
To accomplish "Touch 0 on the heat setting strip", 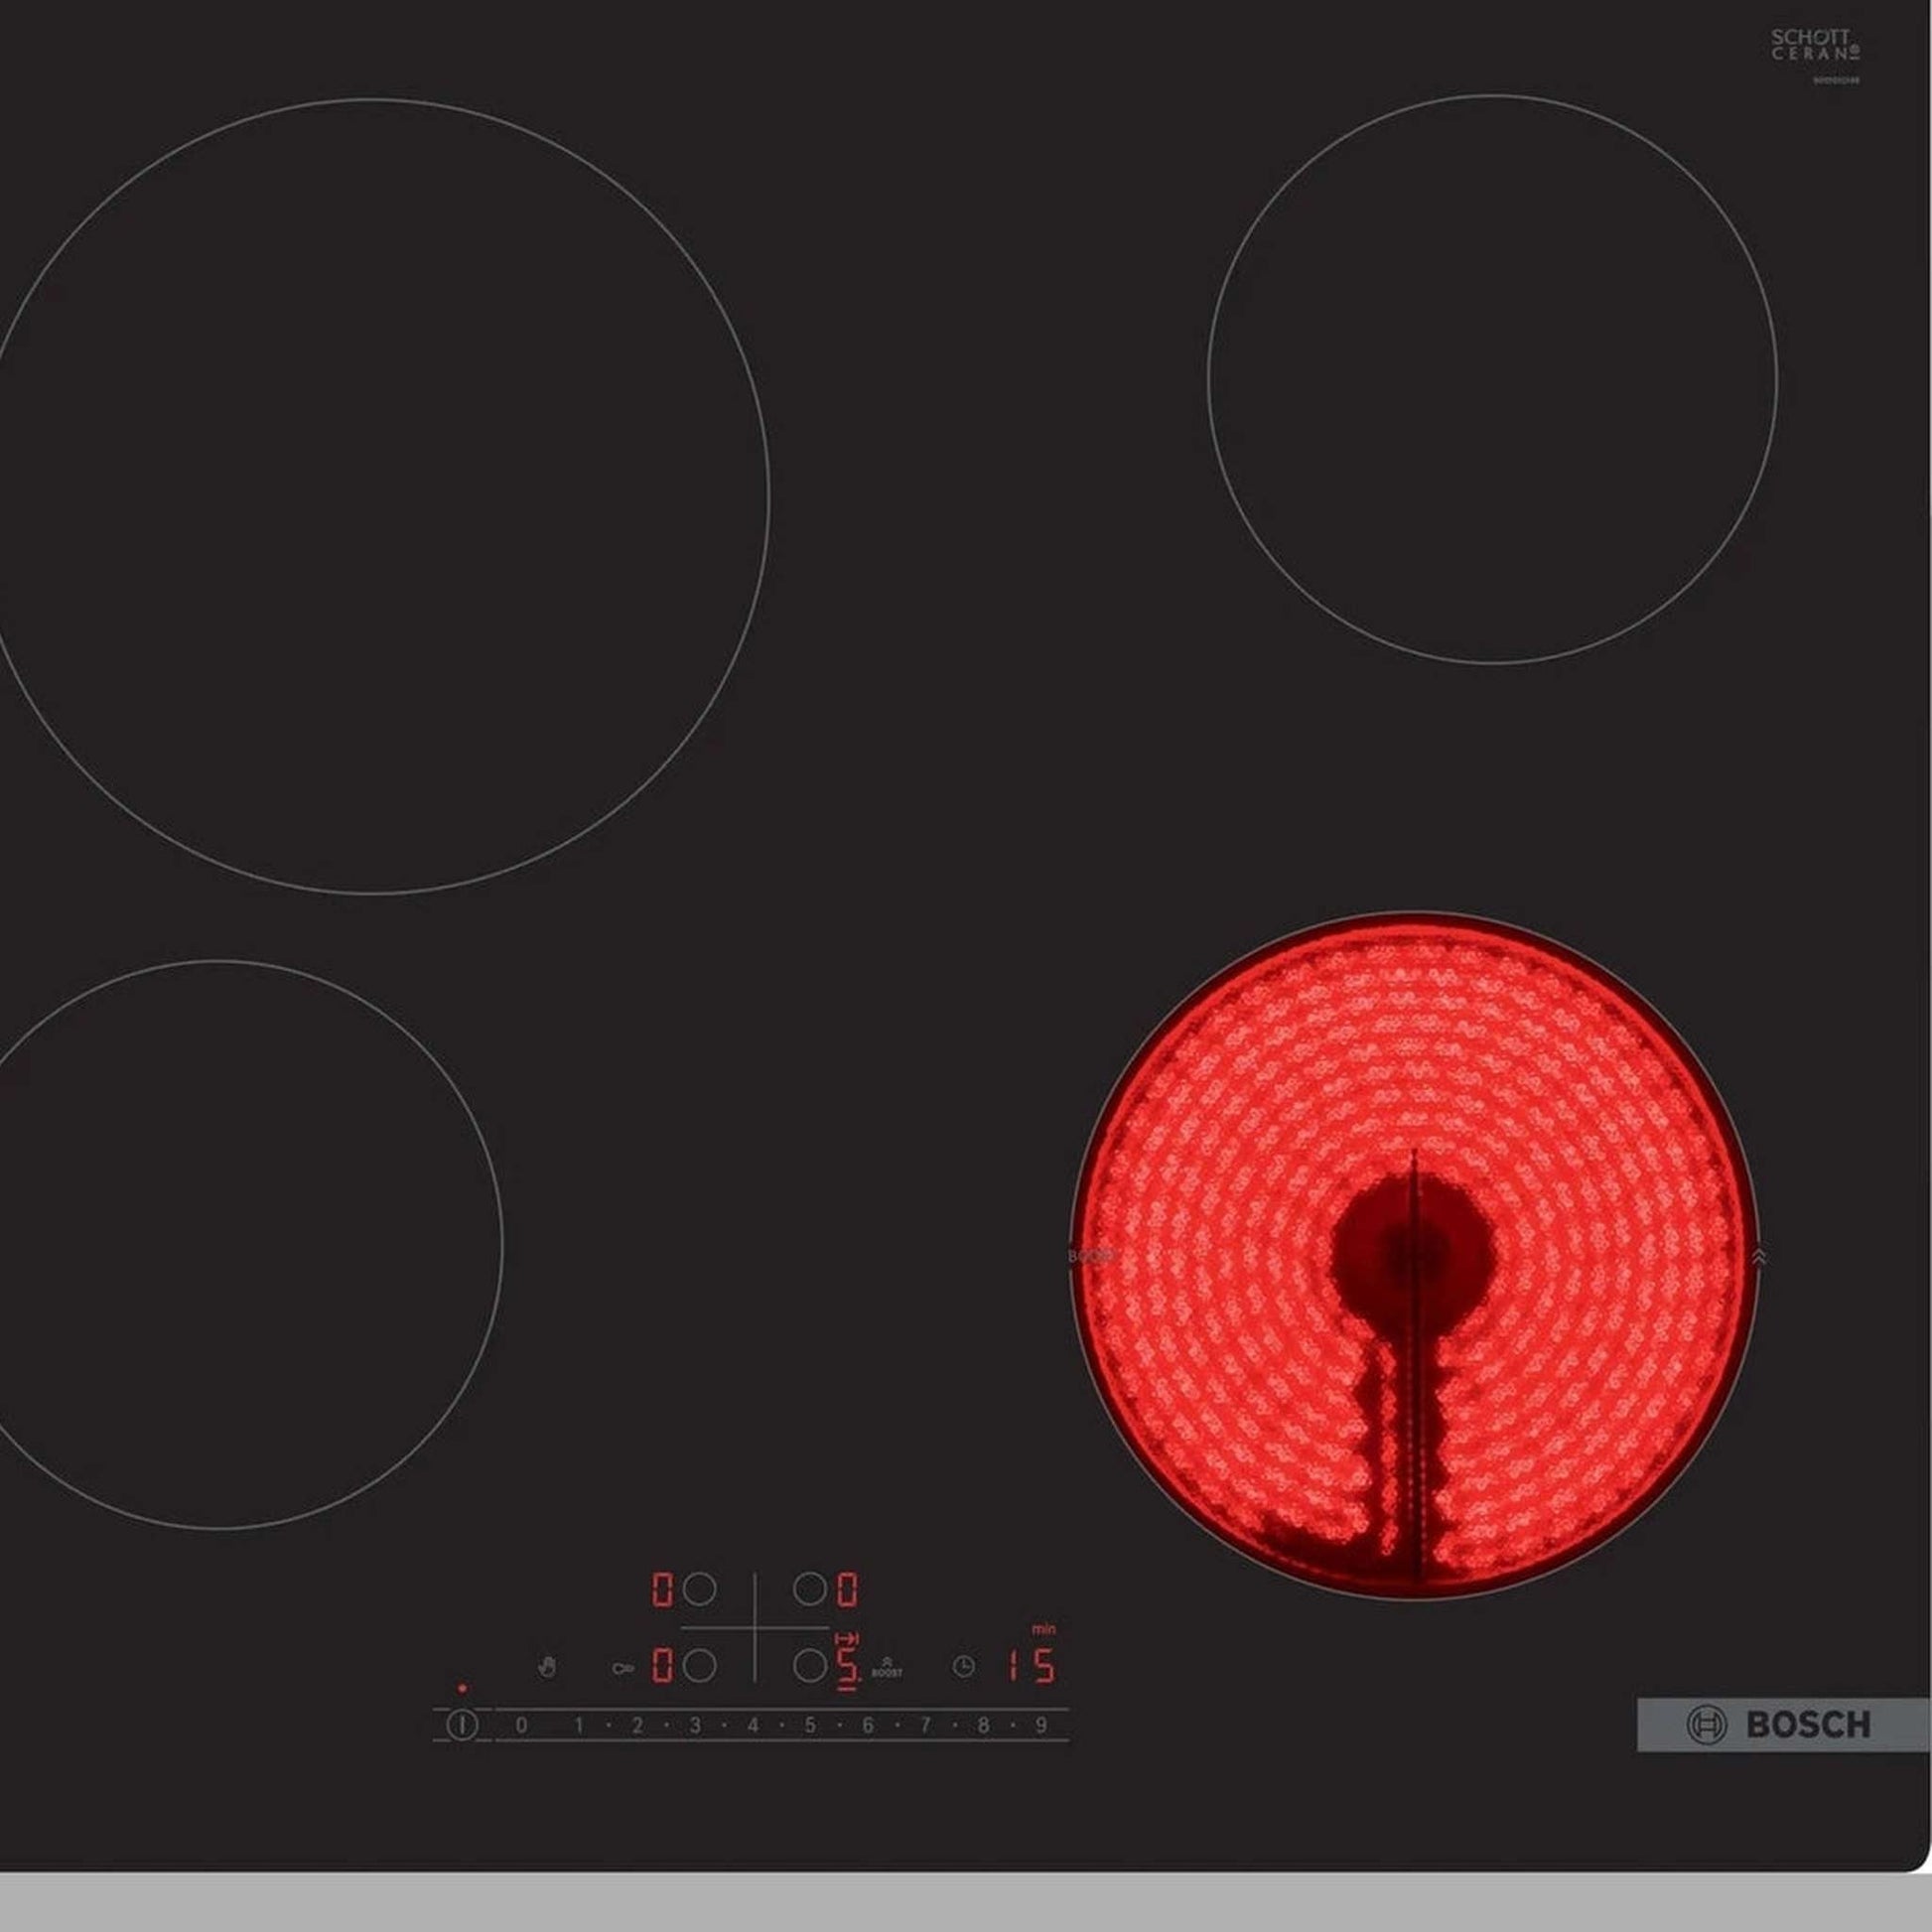I will [521, 1725].
